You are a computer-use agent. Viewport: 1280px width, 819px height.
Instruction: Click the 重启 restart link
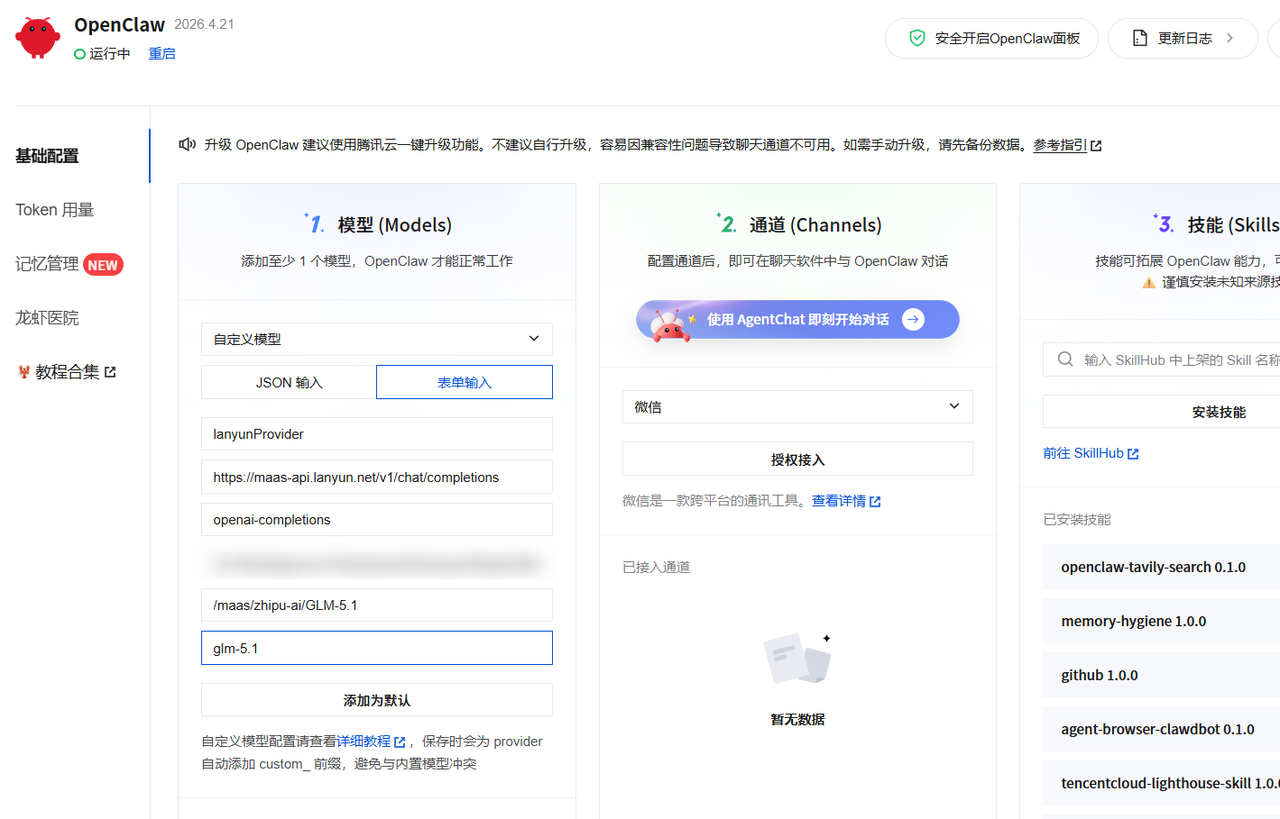pyautogui.click(x=162, y=54)
